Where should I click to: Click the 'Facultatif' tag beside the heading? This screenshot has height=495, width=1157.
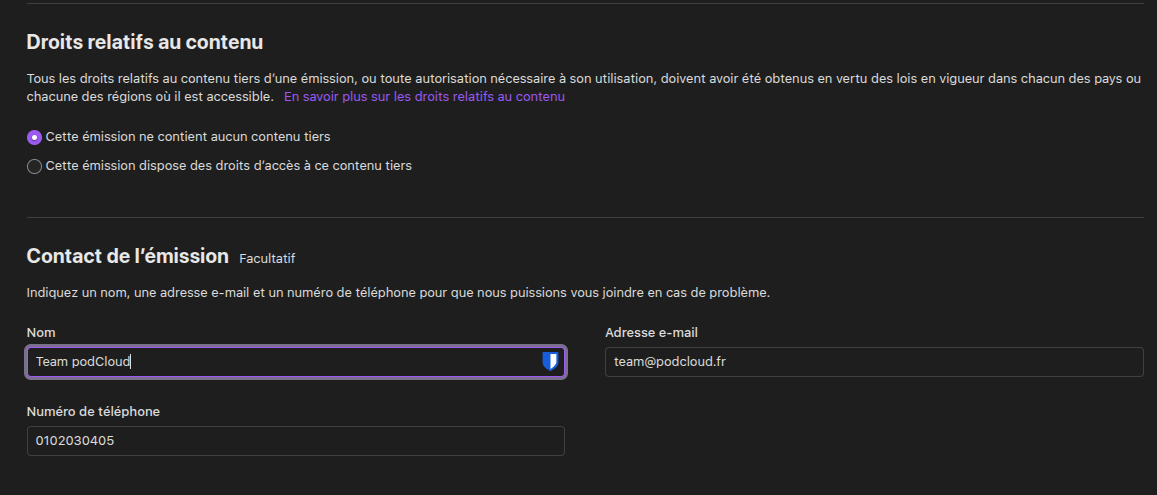(x=267, y=258)
